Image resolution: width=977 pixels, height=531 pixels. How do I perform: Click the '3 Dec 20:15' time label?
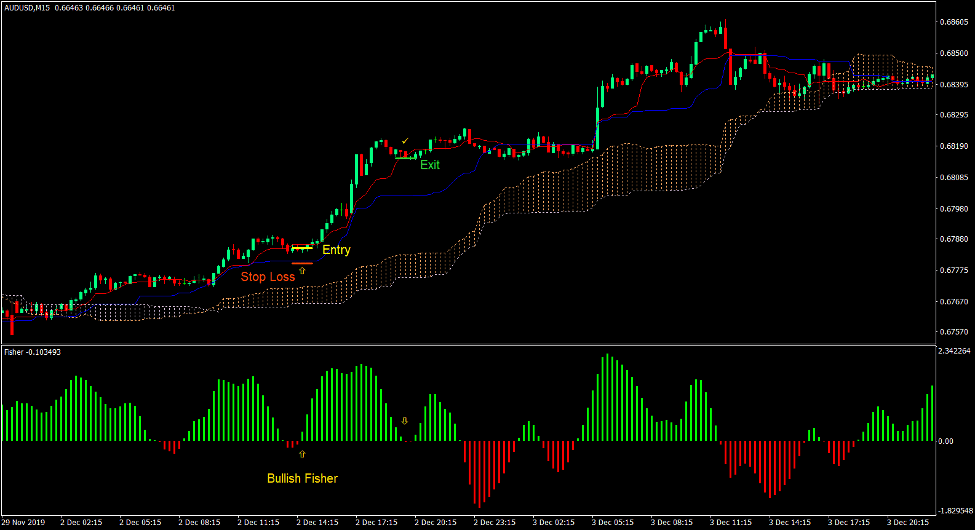click(x=908, y=522)
